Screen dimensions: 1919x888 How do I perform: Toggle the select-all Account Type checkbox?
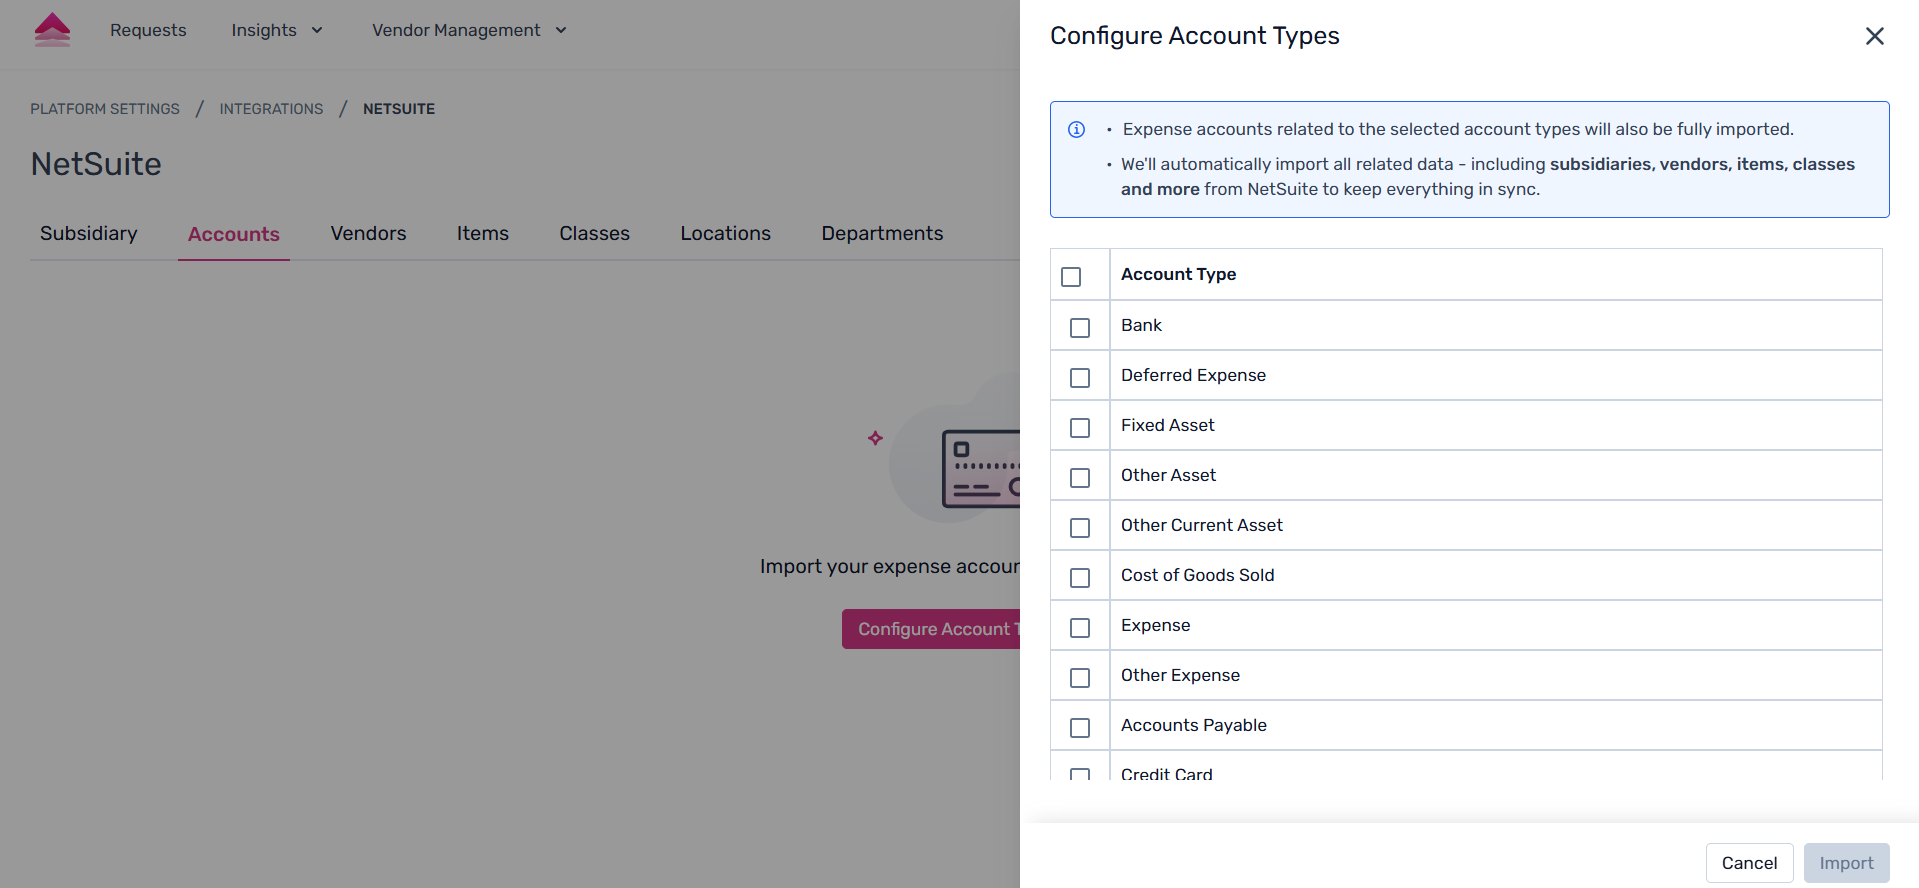click(x=1071, y=276)
